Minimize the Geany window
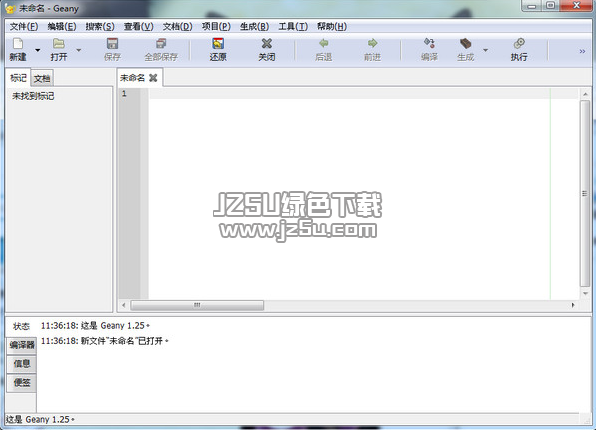The image size is (596, 430). coord(531,6)
